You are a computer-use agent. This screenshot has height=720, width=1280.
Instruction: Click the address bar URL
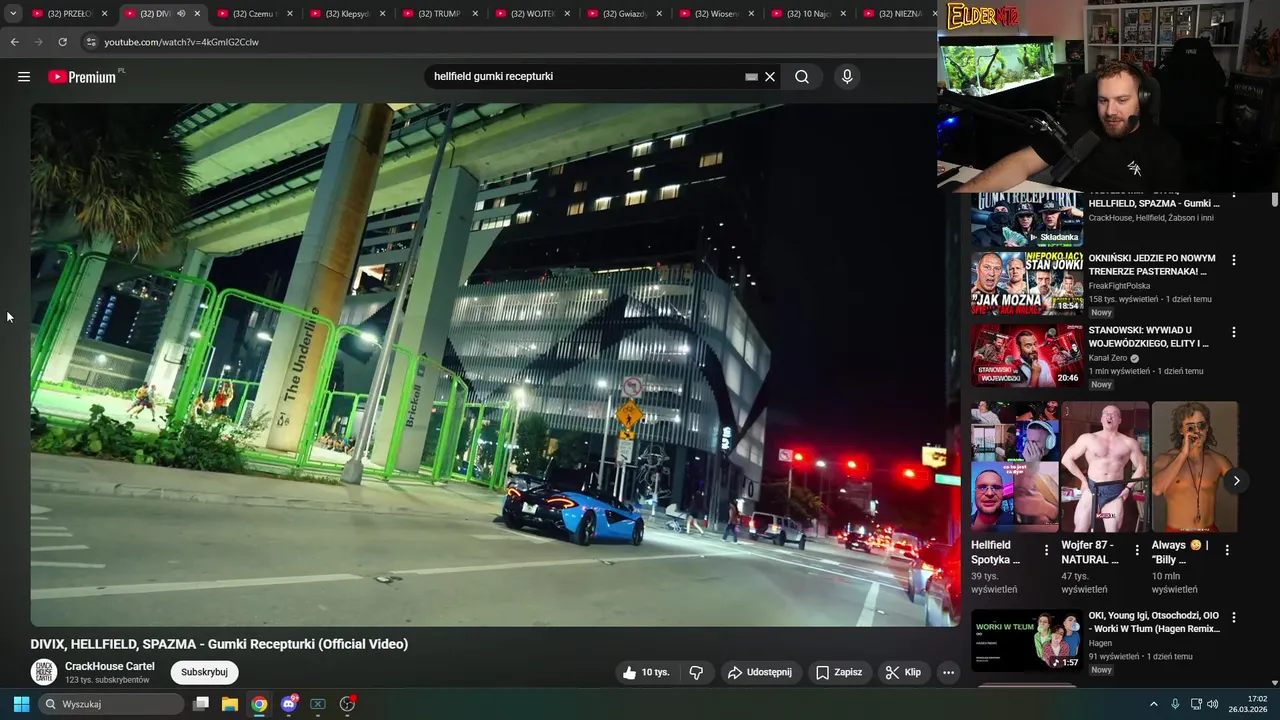click(181, 42)
